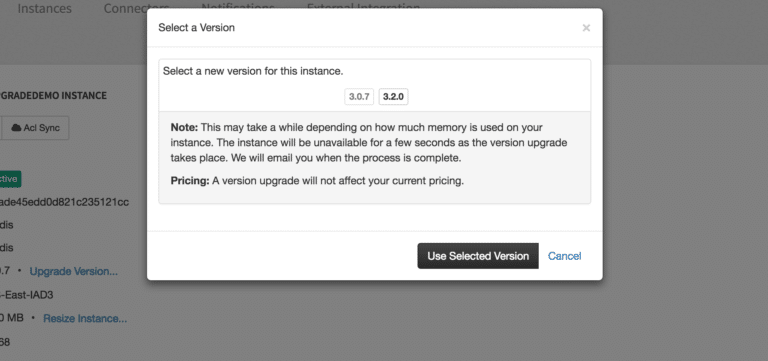Viewport: 768px width, 361px height.
Task: Confirm with Use Selected Version button
Action: pyautogui.click(x=478, y=256)
